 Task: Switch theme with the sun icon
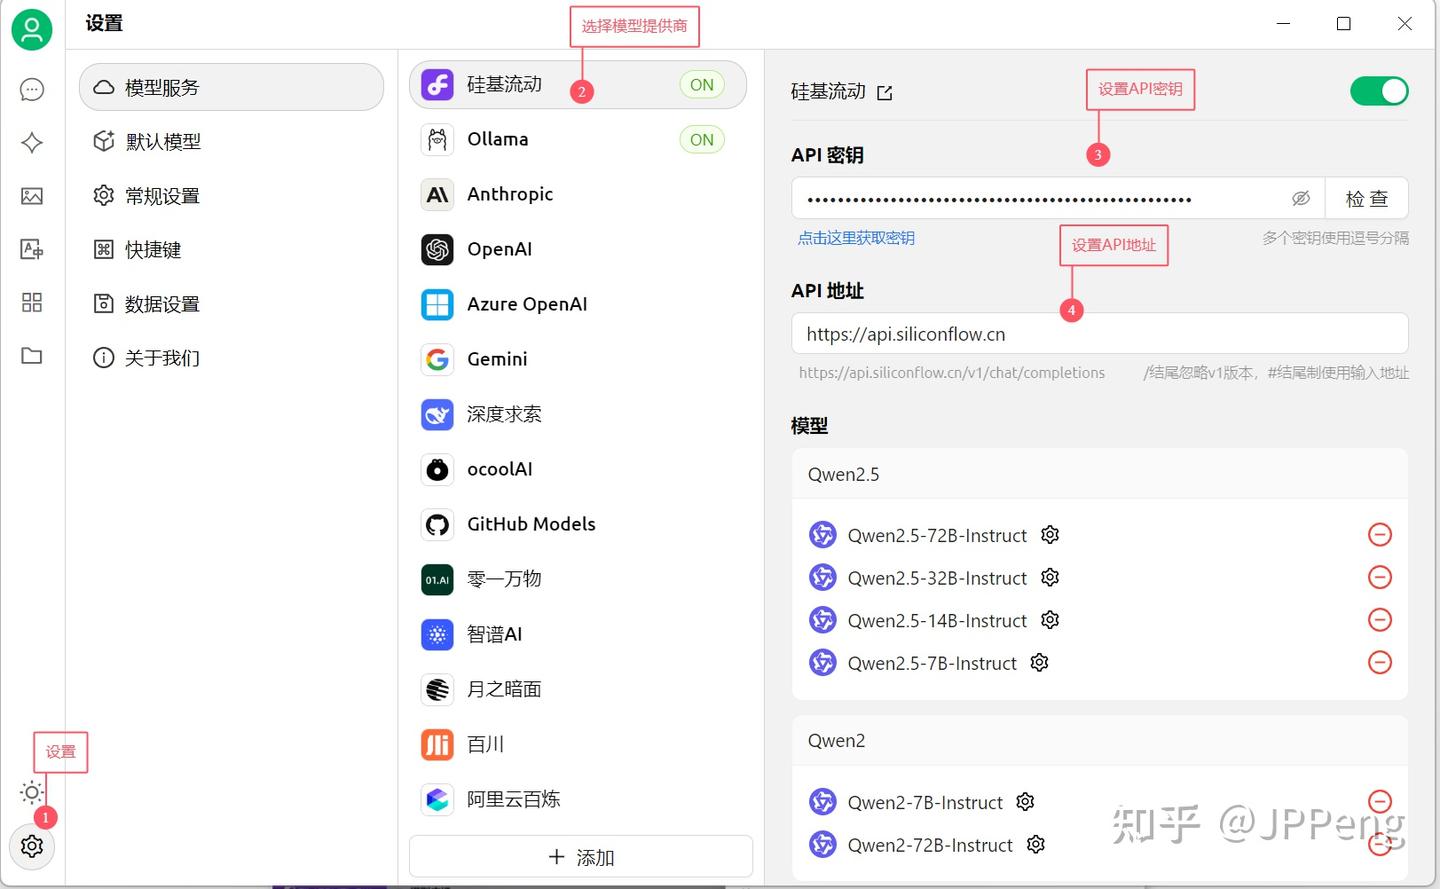tap(32, 793)
